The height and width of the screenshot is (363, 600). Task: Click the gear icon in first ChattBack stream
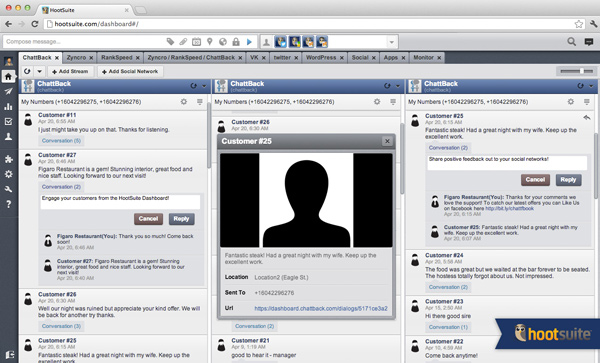184,102
